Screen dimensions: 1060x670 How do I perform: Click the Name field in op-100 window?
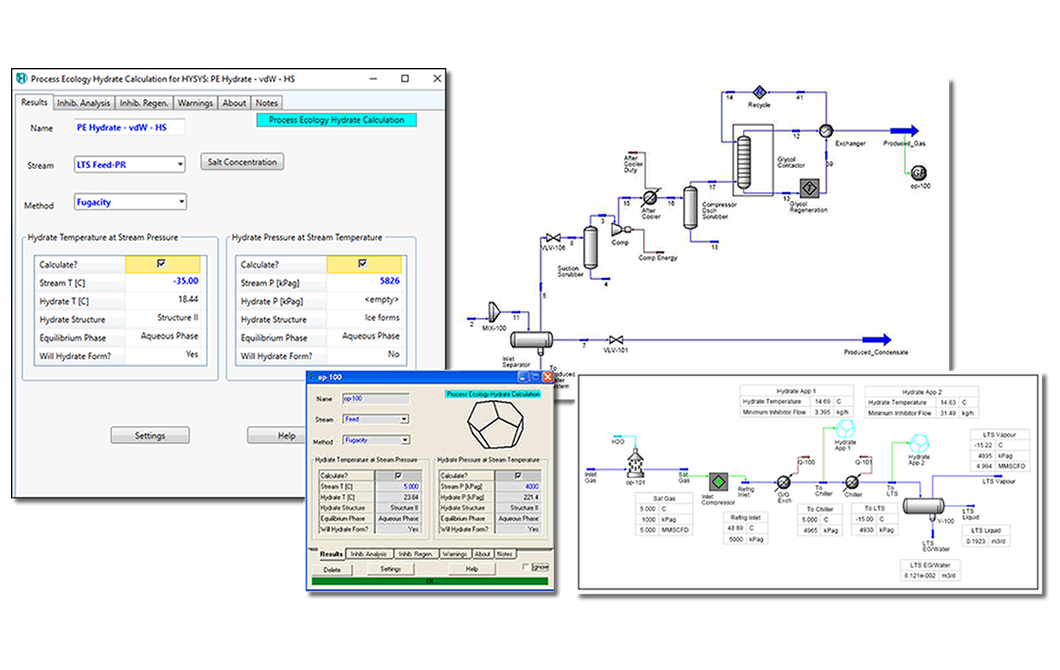click(x=375, y=399)
